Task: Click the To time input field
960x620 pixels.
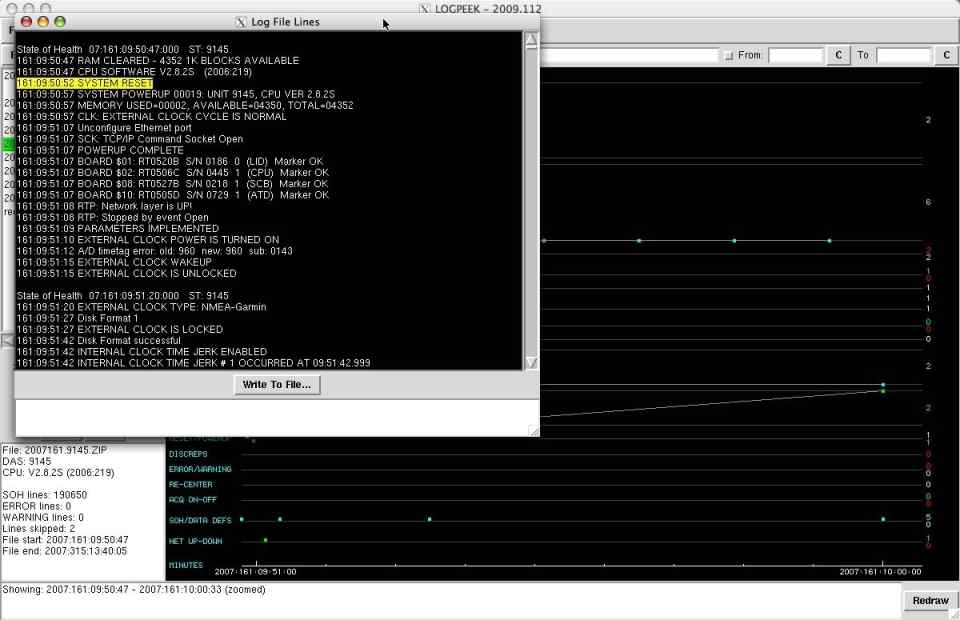Action: click(903, 55)
